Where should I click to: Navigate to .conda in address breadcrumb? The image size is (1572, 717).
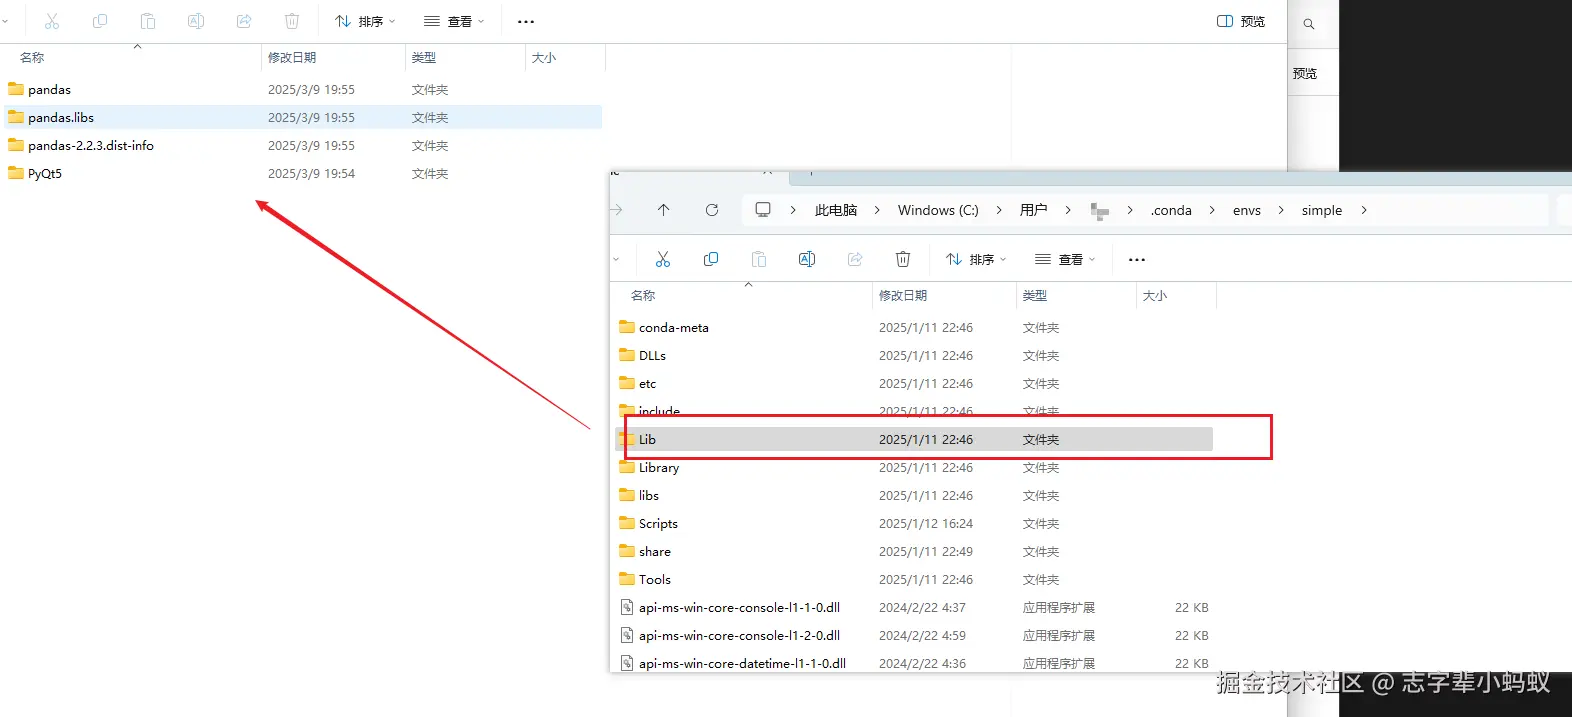[x=1171, y=210]
